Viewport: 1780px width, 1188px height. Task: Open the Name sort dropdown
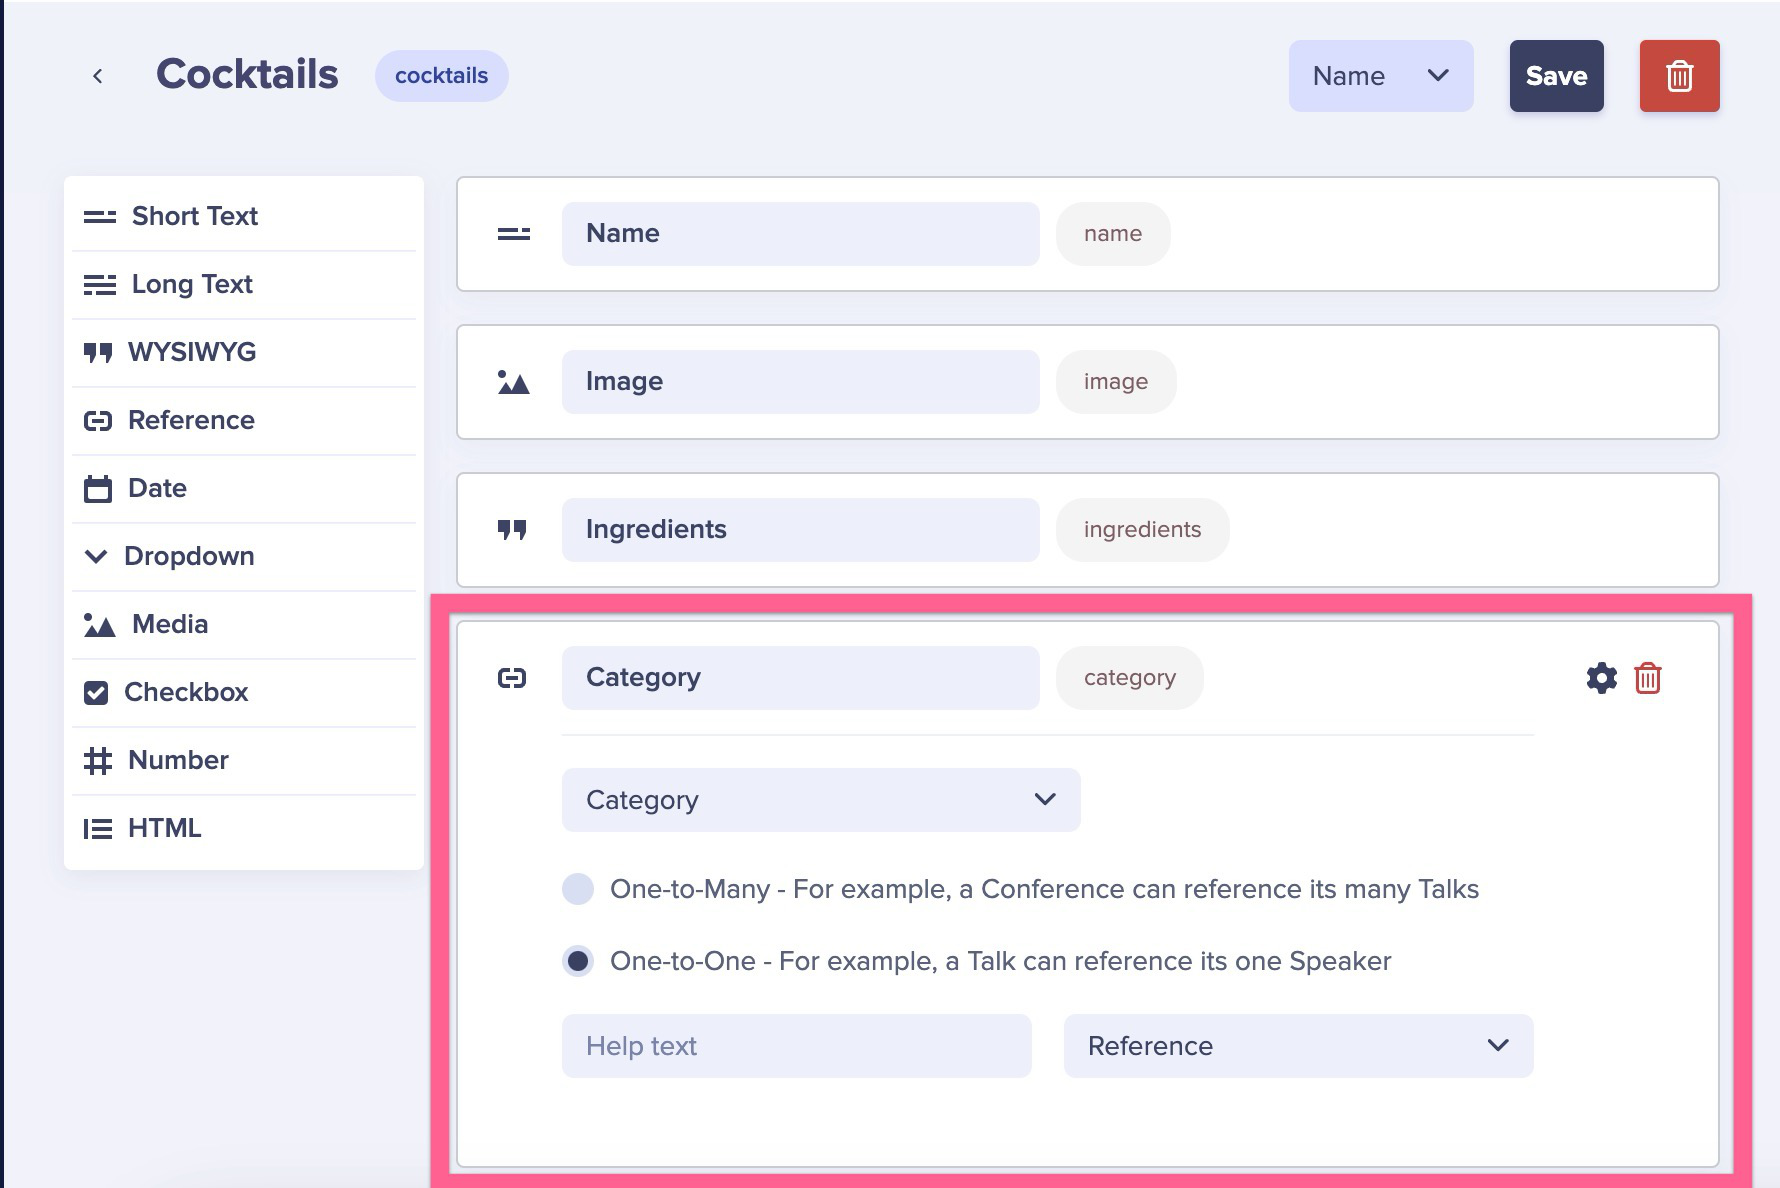point(1380,75)
